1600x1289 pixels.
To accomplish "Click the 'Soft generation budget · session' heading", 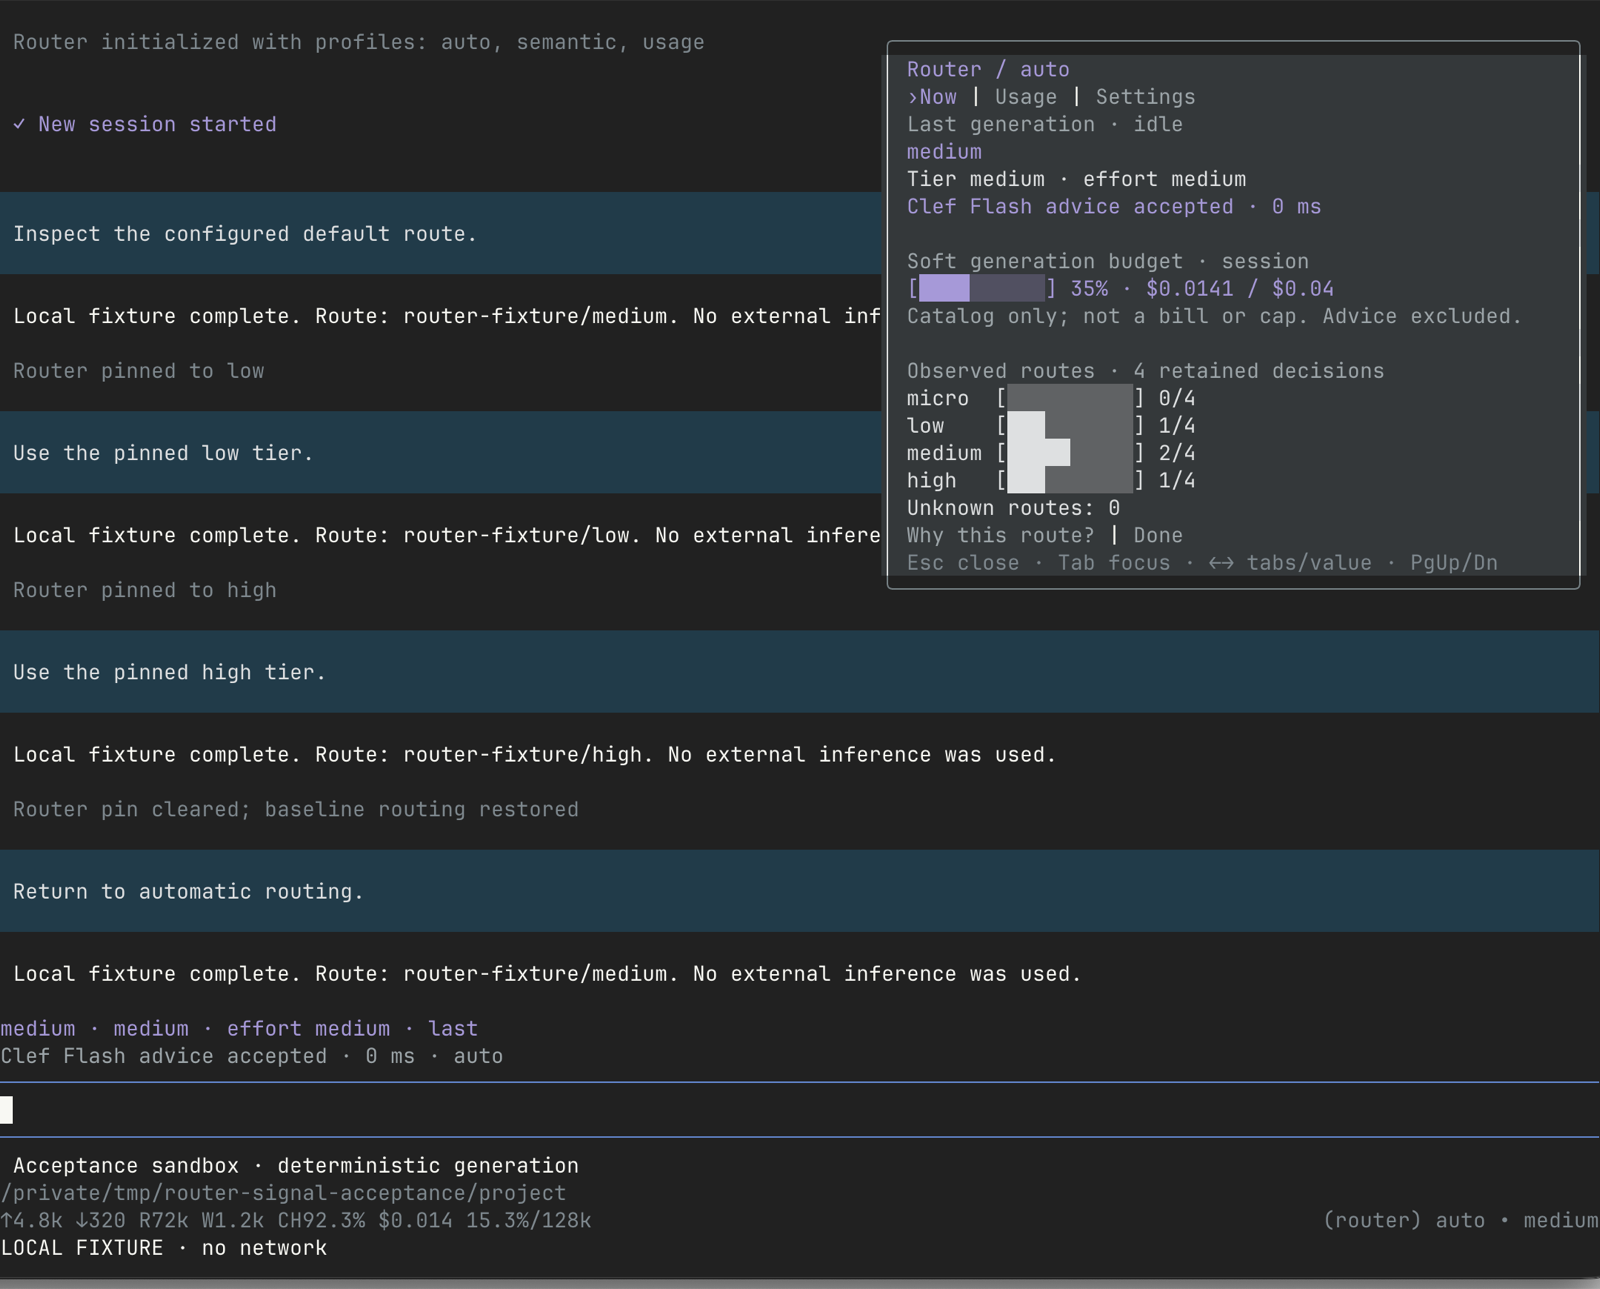I will click(1108, 261).
